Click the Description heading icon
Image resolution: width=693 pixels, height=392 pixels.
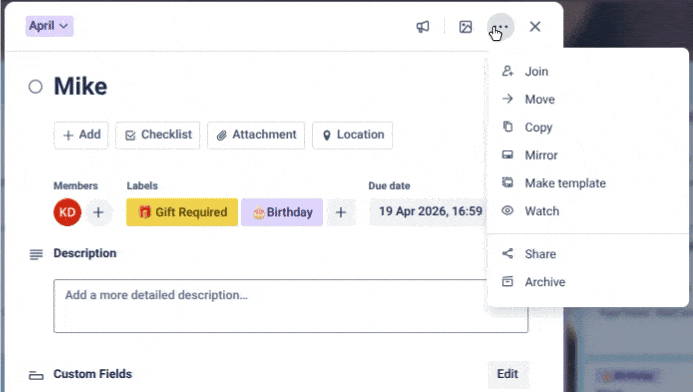[36, 254]
